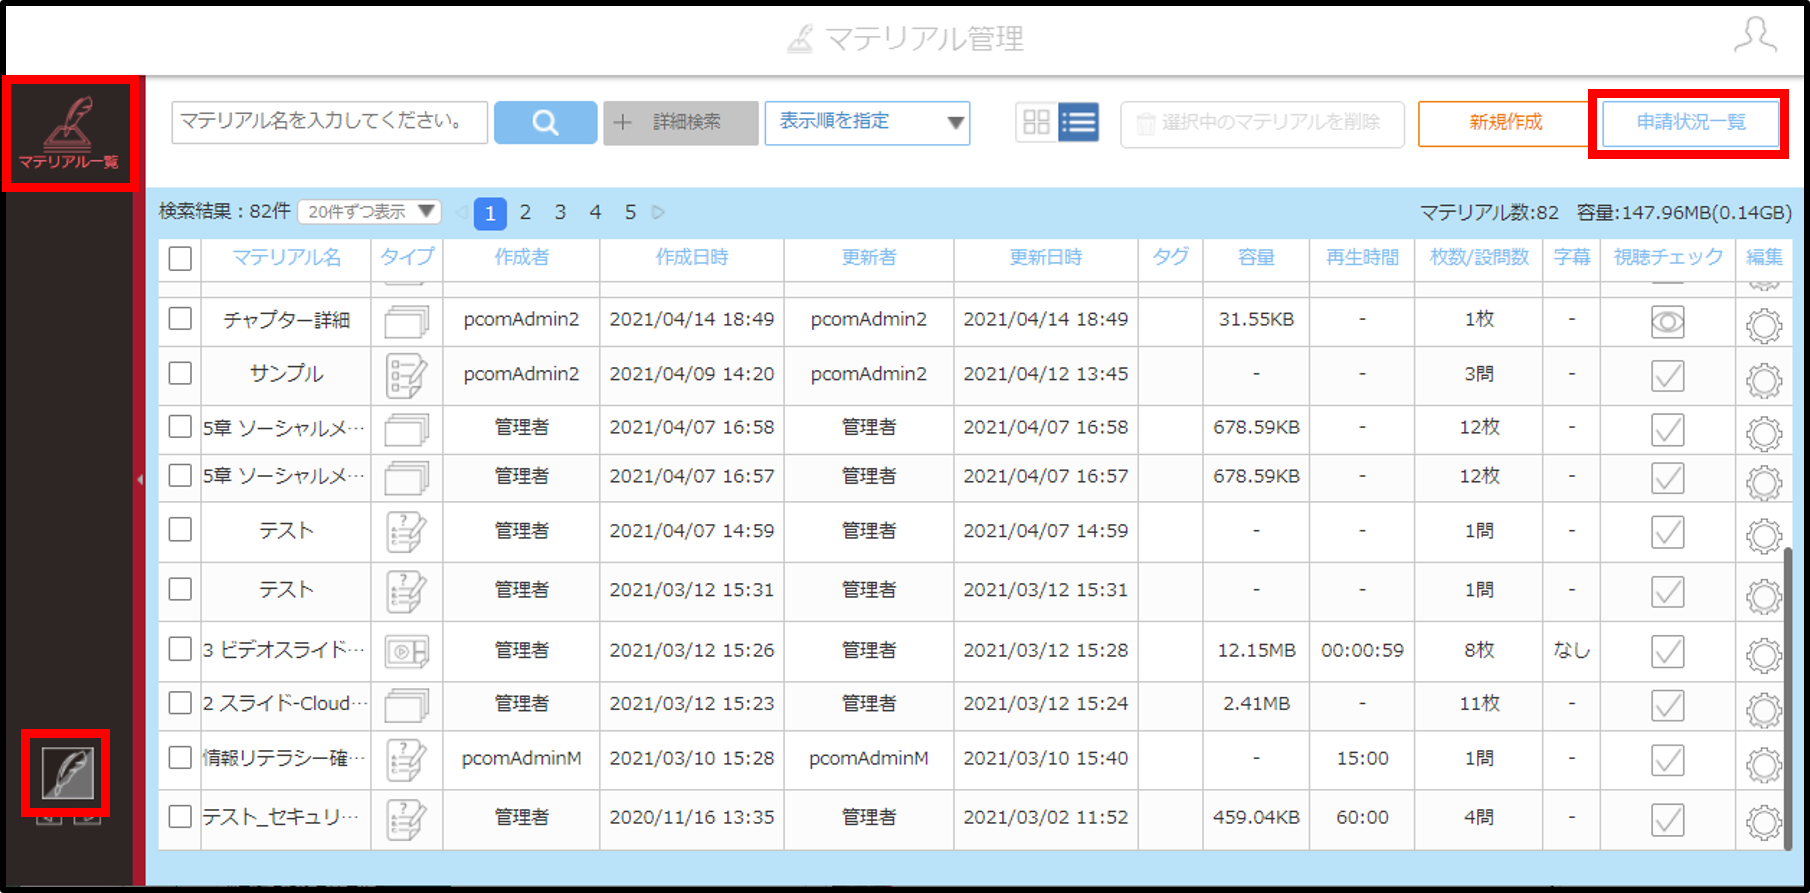Open 申請状況一覧 button

pyautogui.click(x=1690, y=123)
